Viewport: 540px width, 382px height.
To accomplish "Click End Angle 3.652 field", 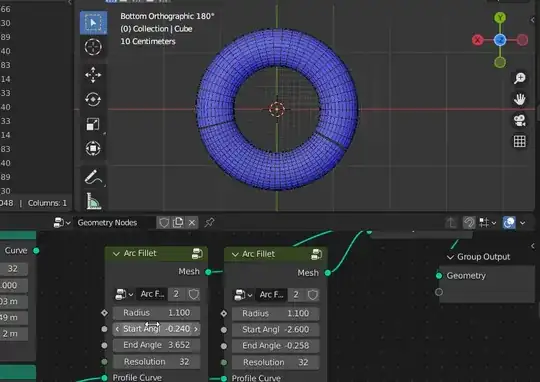I will (156, 345).
